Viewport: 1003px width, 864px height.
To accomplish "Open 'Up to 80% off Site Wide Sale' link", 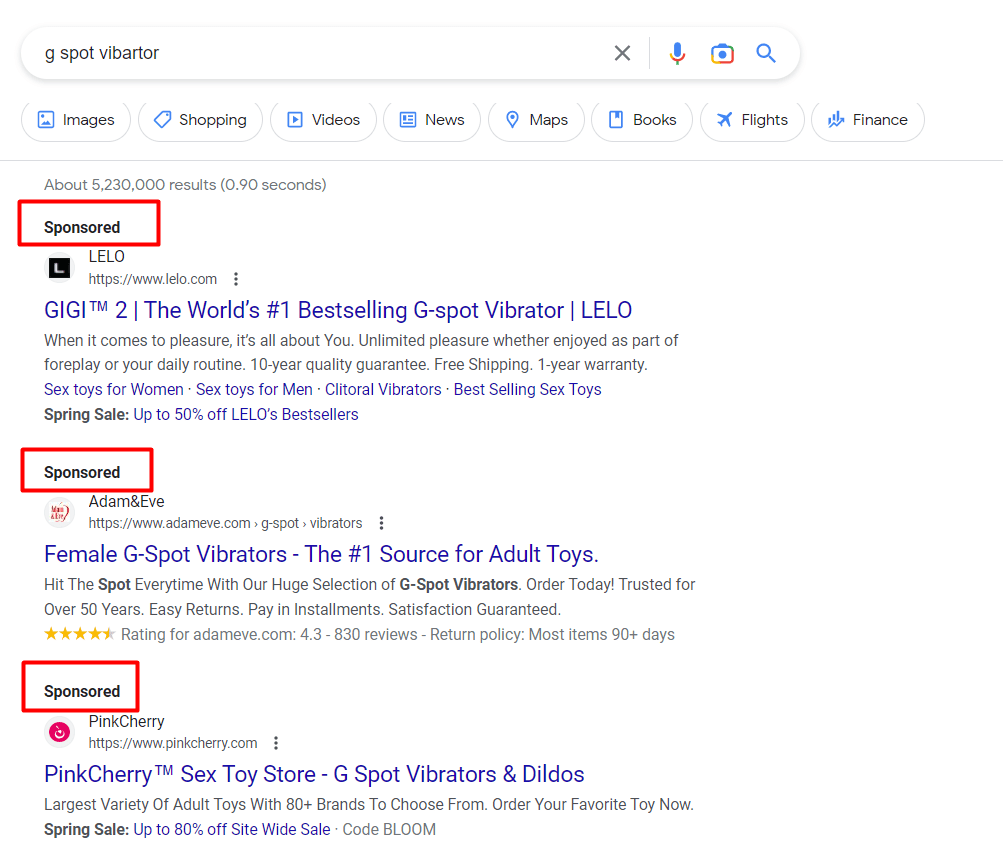I will point(232,829).
